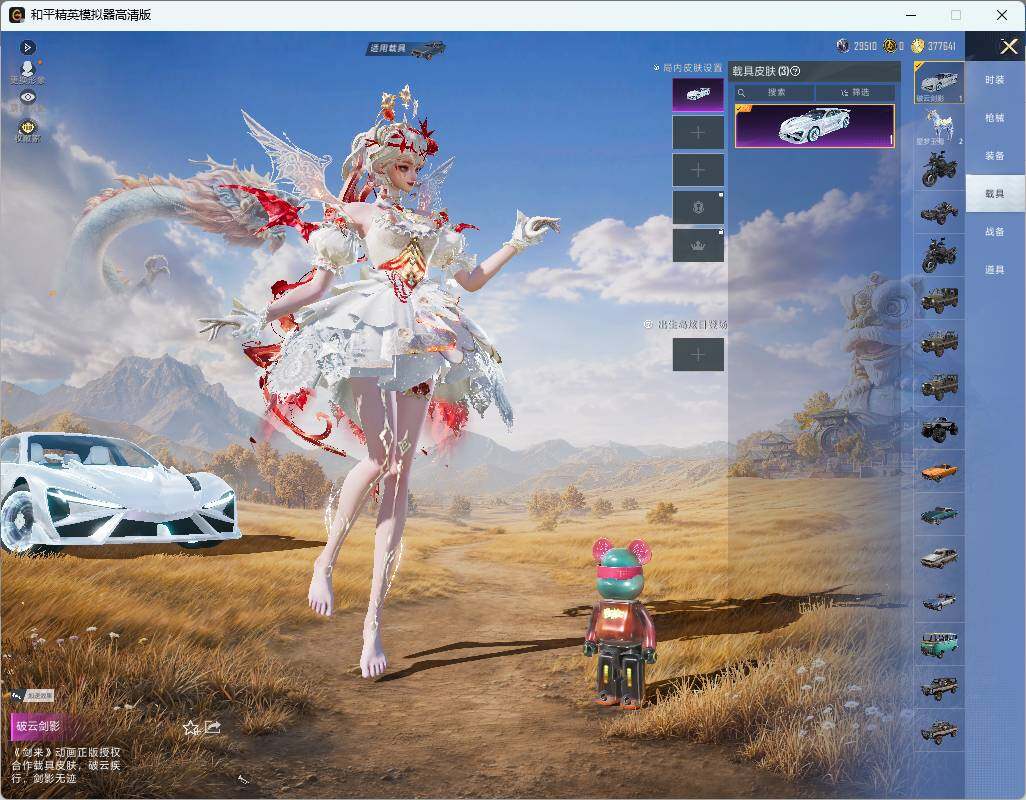Screen dimensions: 1026x800
Task: Select the horse vehicle numbered 2
Action: [940, 126]
